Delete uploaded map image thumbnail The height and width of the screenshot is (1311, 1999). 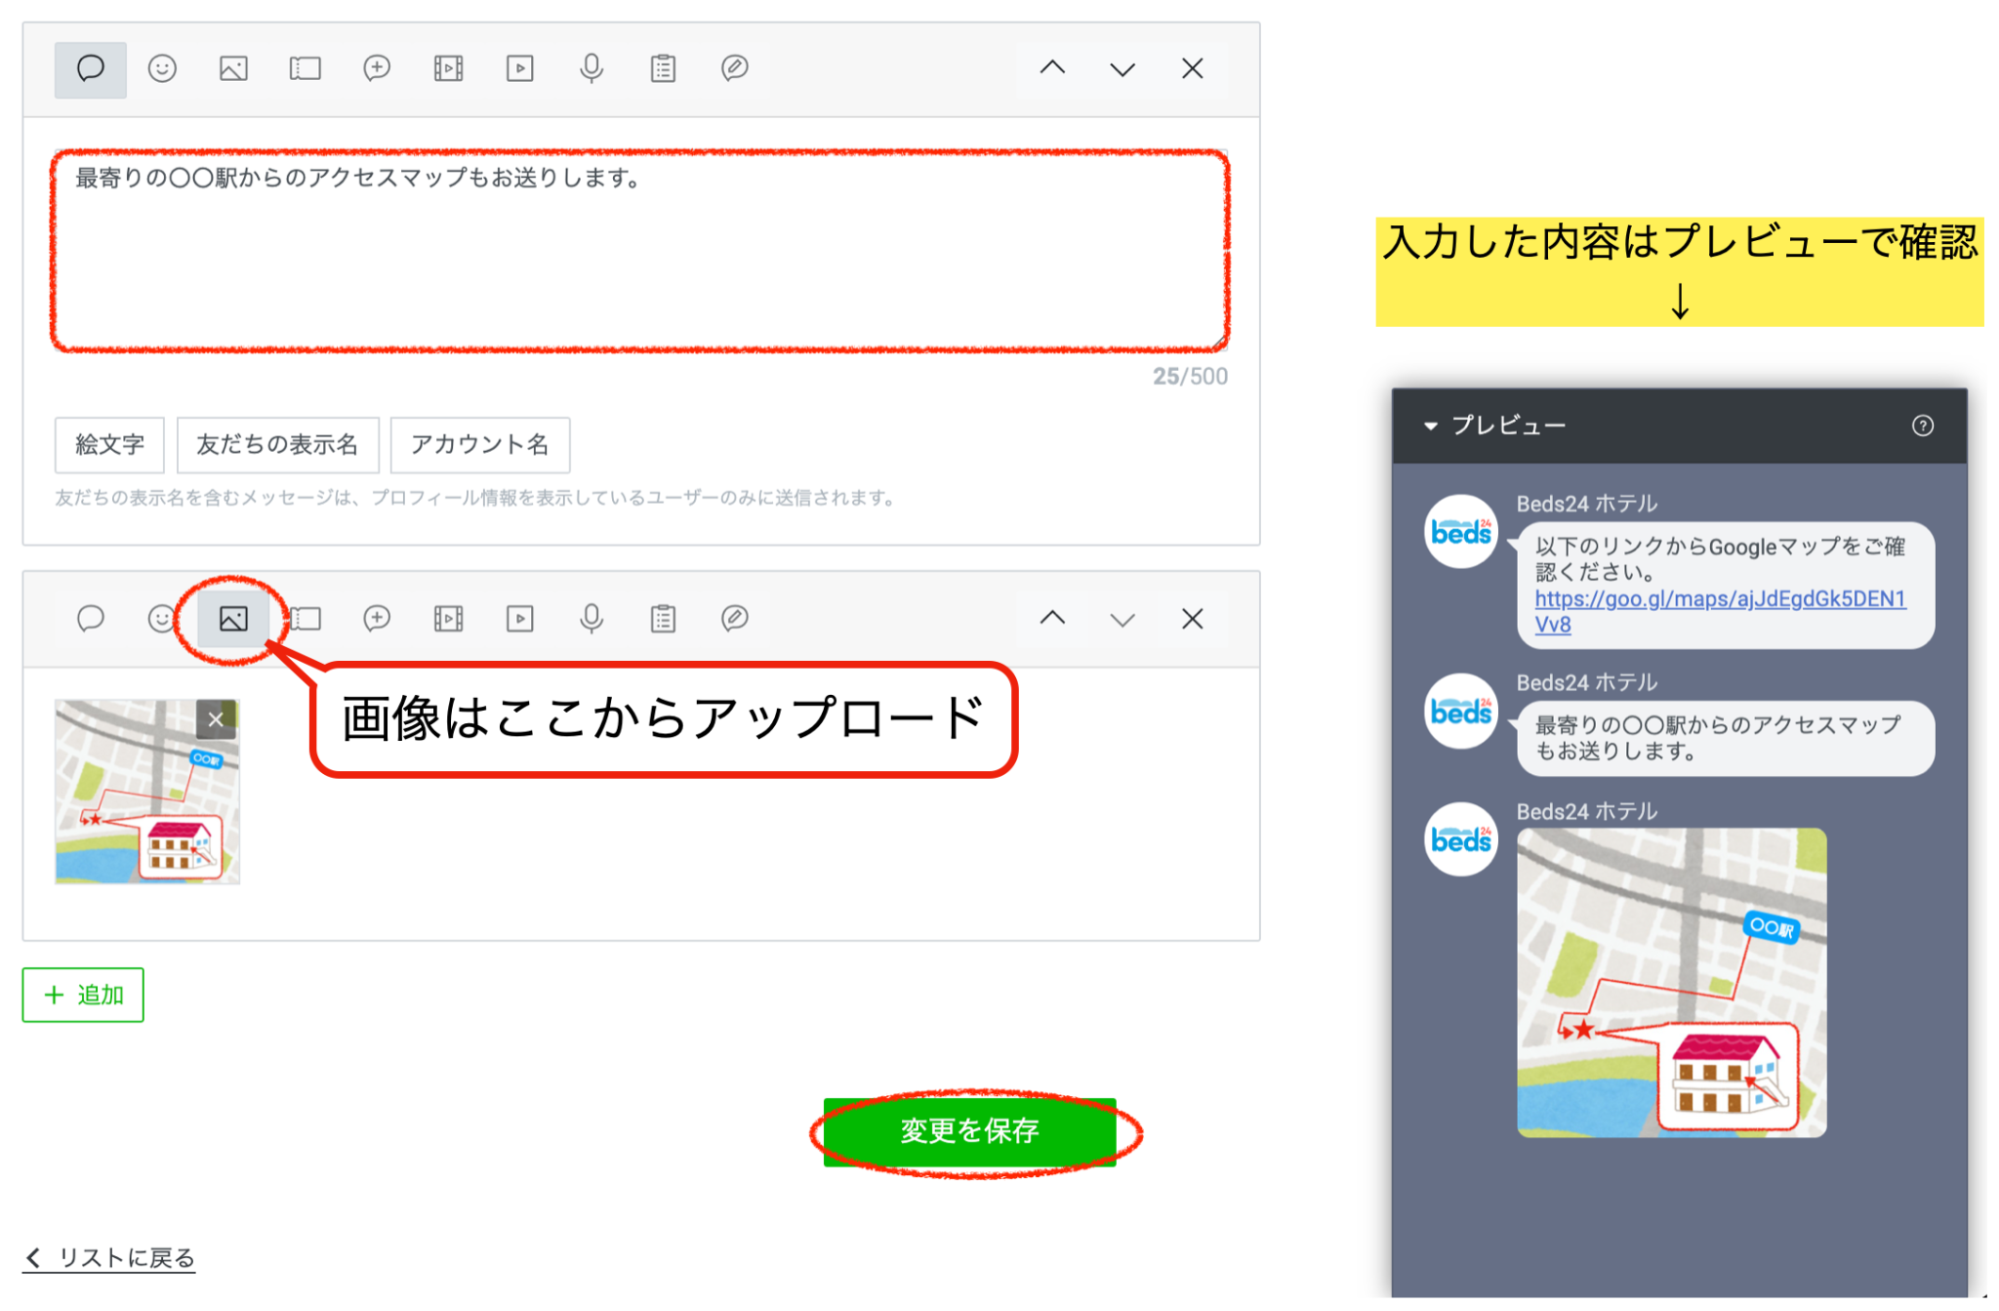[216, 719]
